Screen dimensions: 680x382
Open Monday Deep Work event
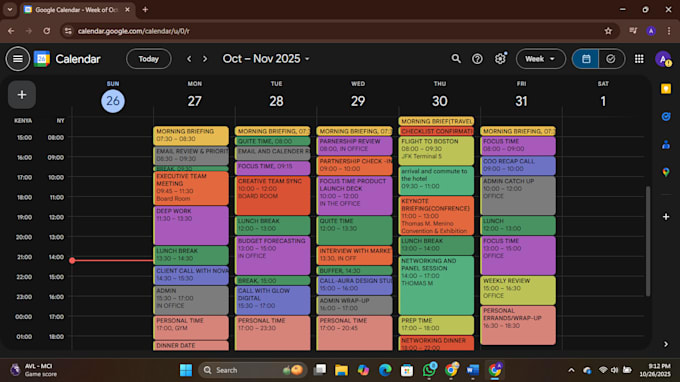click(x=191, y=225)
